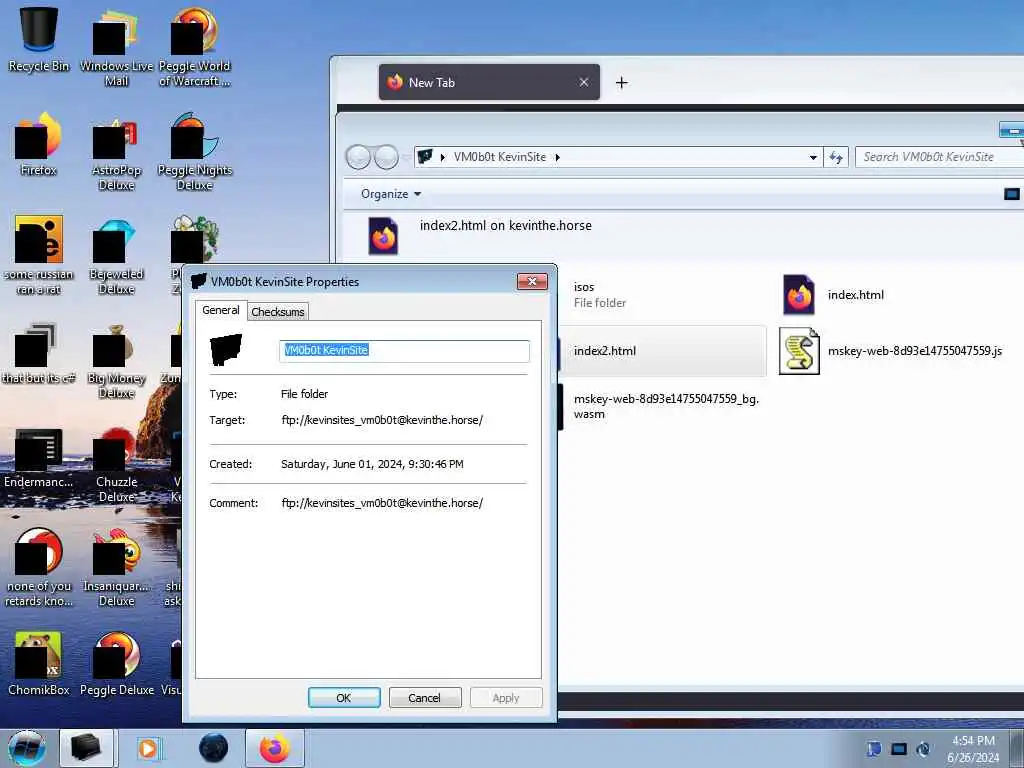Click 'index2.html on kevinthe.horse' details text
This screenshot has width=1024, height=768.
coord(505,225)
